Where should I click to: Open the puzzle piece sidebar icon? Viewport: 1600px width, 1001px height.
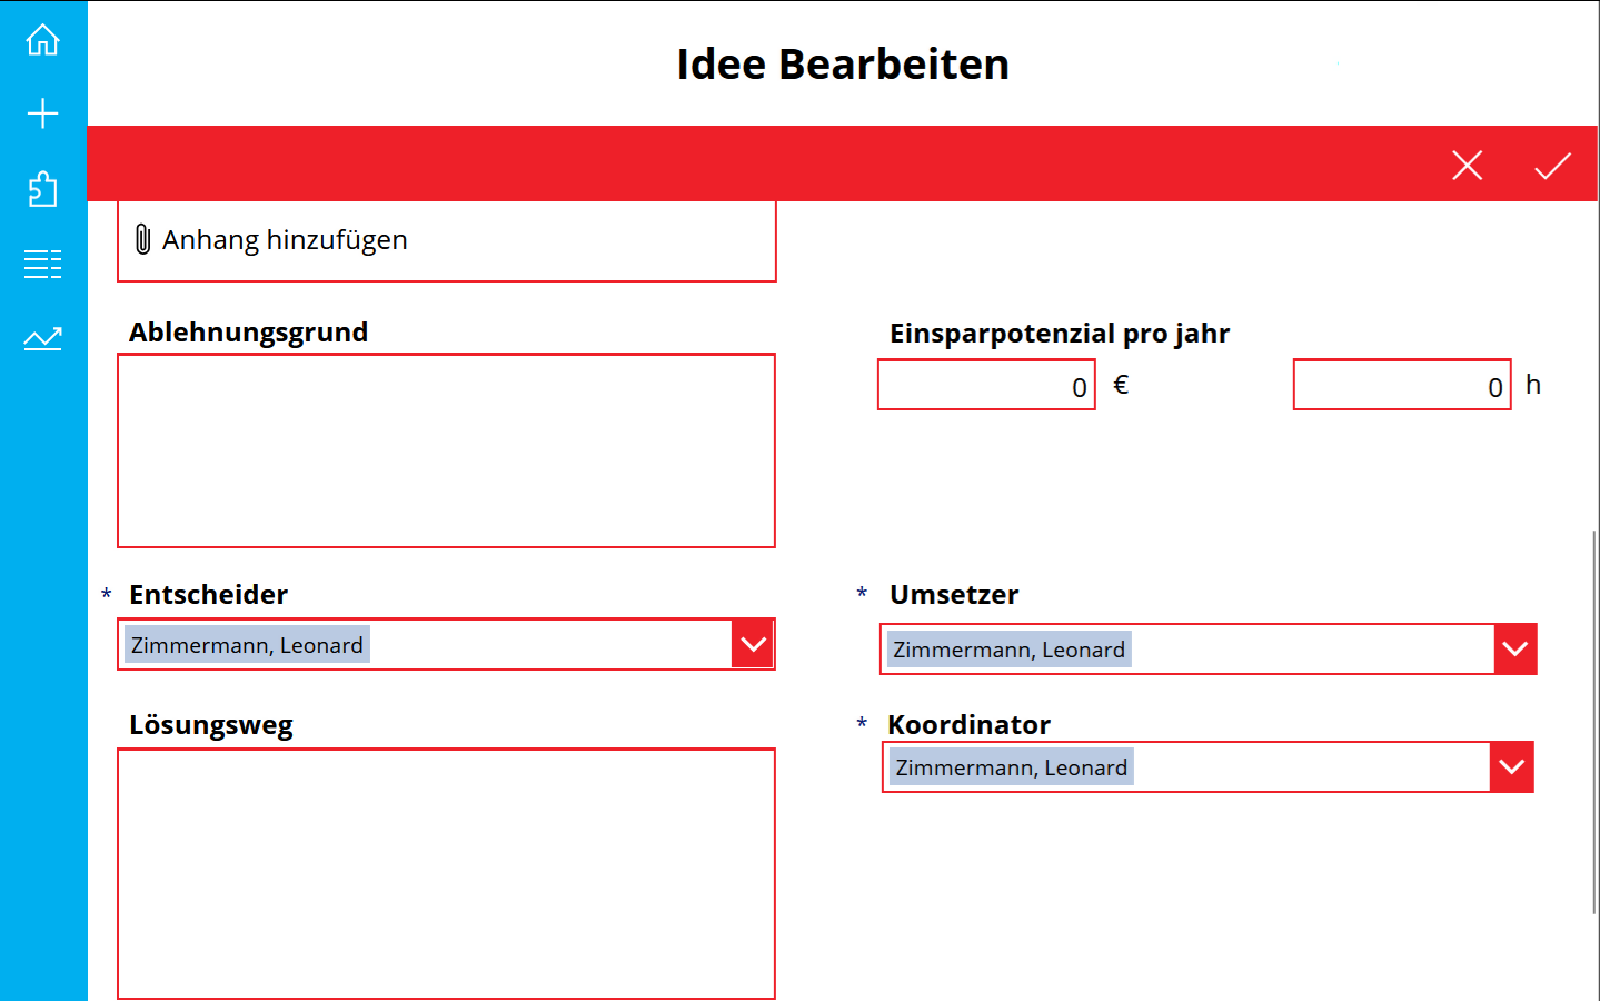click(42, 189)
